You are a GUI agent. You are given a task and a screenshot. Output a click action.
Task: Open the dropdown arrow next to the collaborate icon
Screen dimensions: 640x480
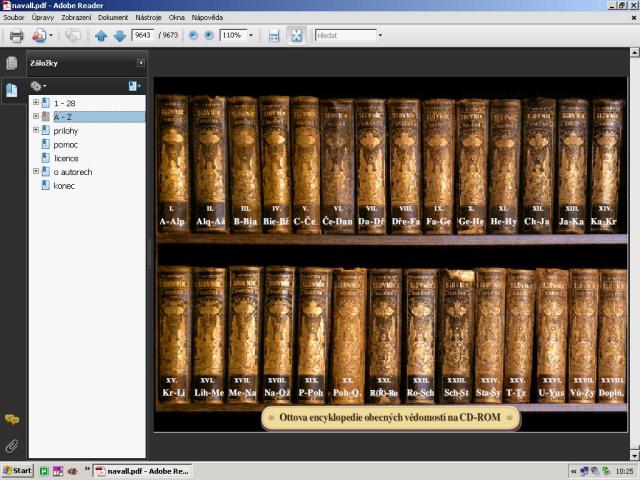[x=51, y=36]
